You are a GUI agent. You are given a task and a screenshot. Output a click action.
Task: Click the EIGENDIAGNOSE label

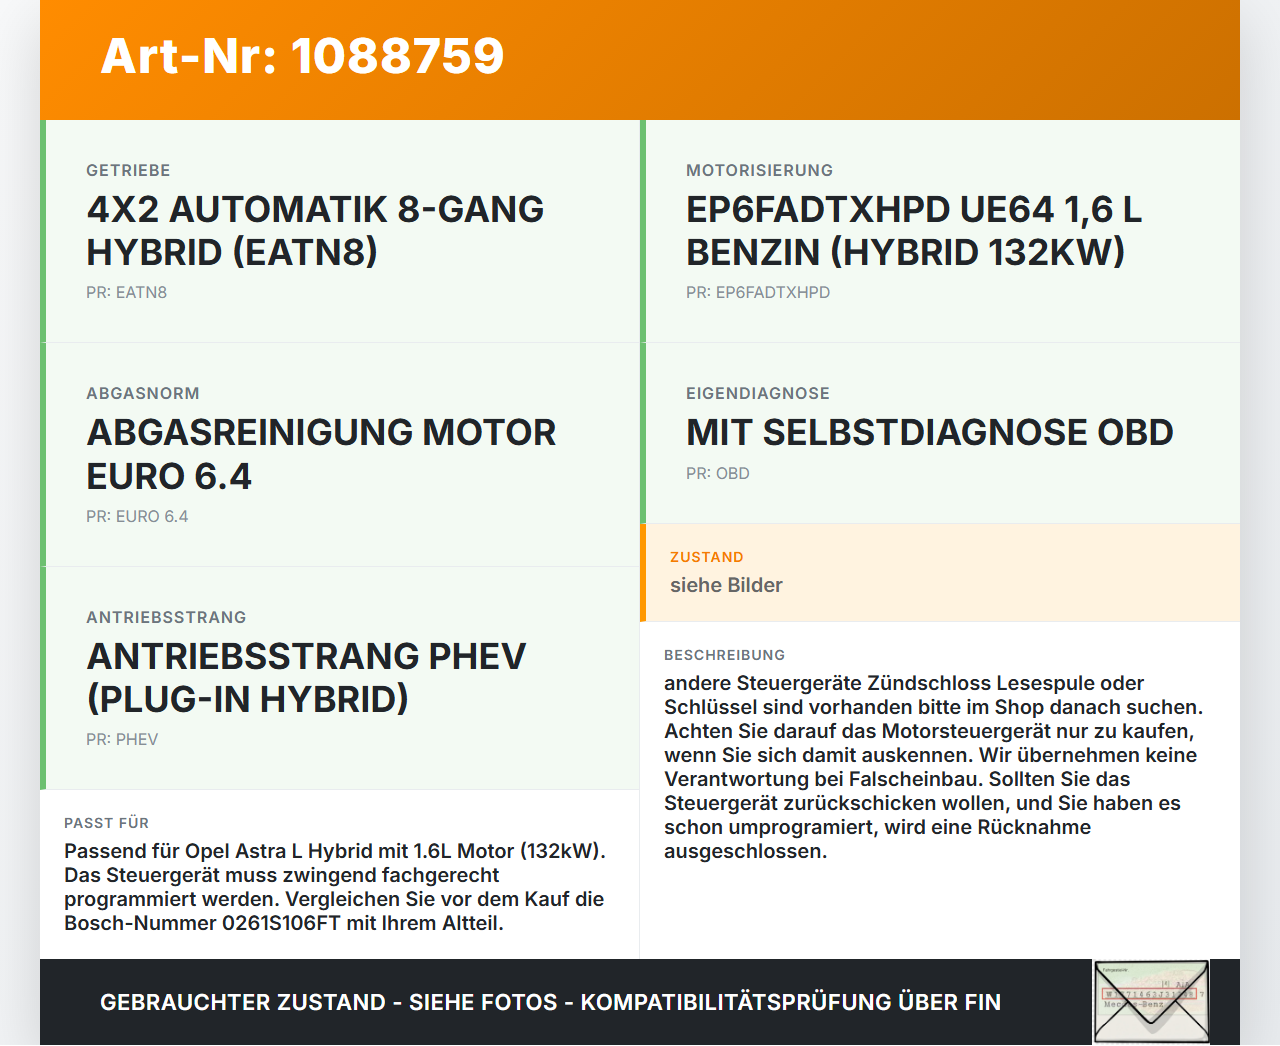click(x=758, y=394)
